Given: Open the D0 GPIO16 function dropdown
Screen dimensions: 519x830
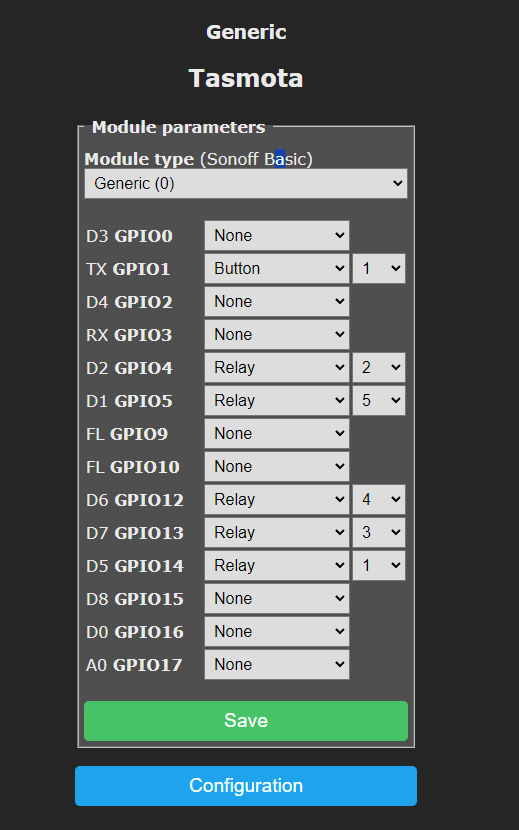Looking at the screenshot, I should (277, 631).
